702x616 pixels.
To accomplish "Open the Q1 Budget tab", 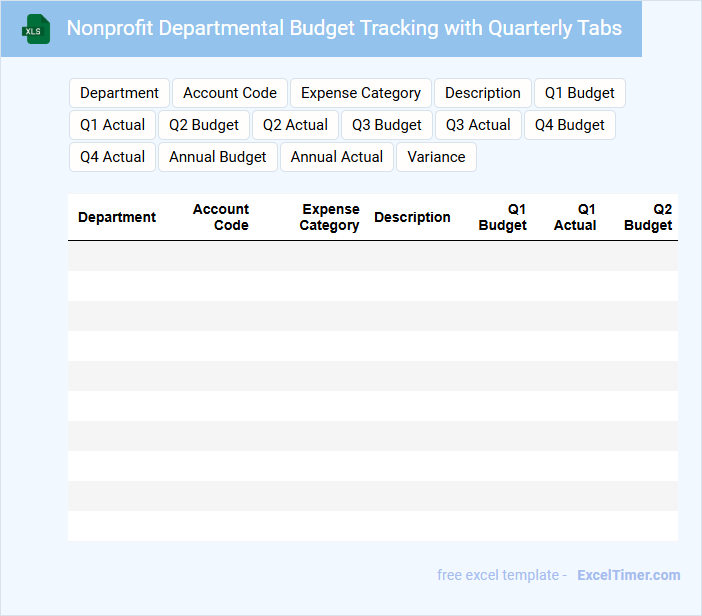I will [x=580, y=93].
